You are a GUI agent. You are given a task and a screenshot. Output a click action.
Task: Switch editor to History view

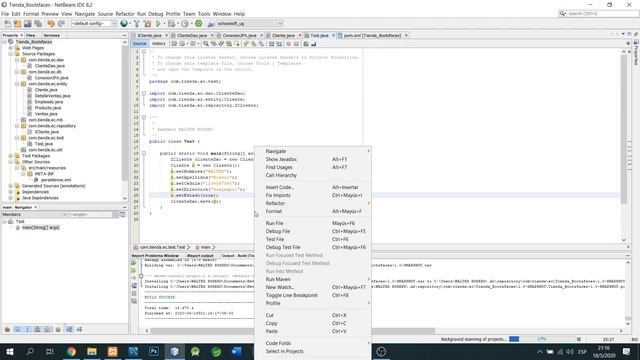coord(159,44)
